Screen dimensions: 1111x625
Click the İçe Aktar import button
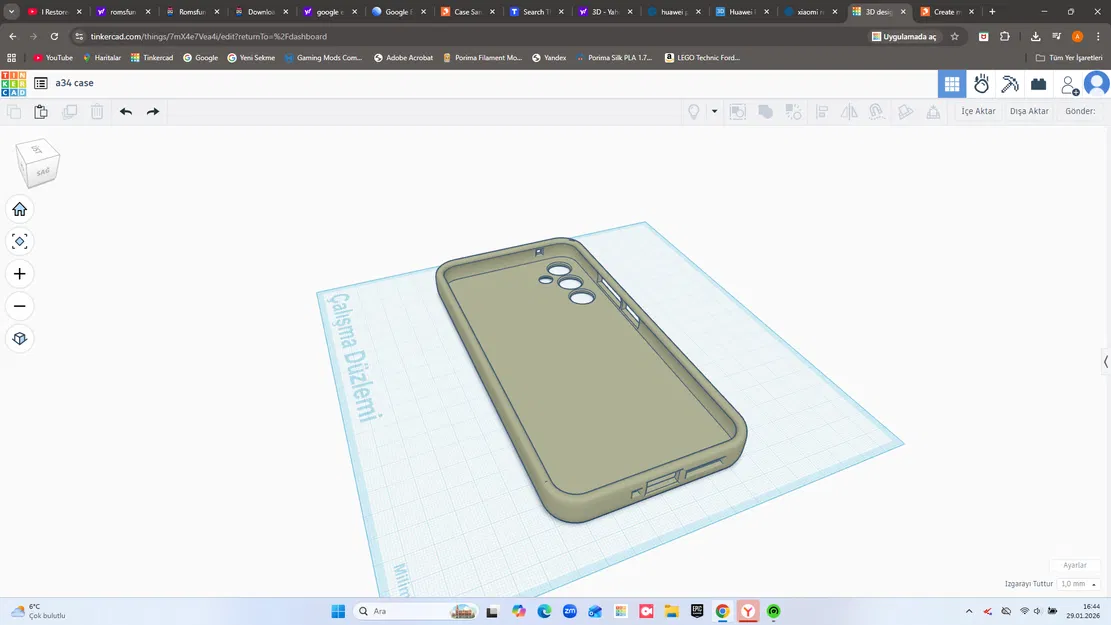978,112
